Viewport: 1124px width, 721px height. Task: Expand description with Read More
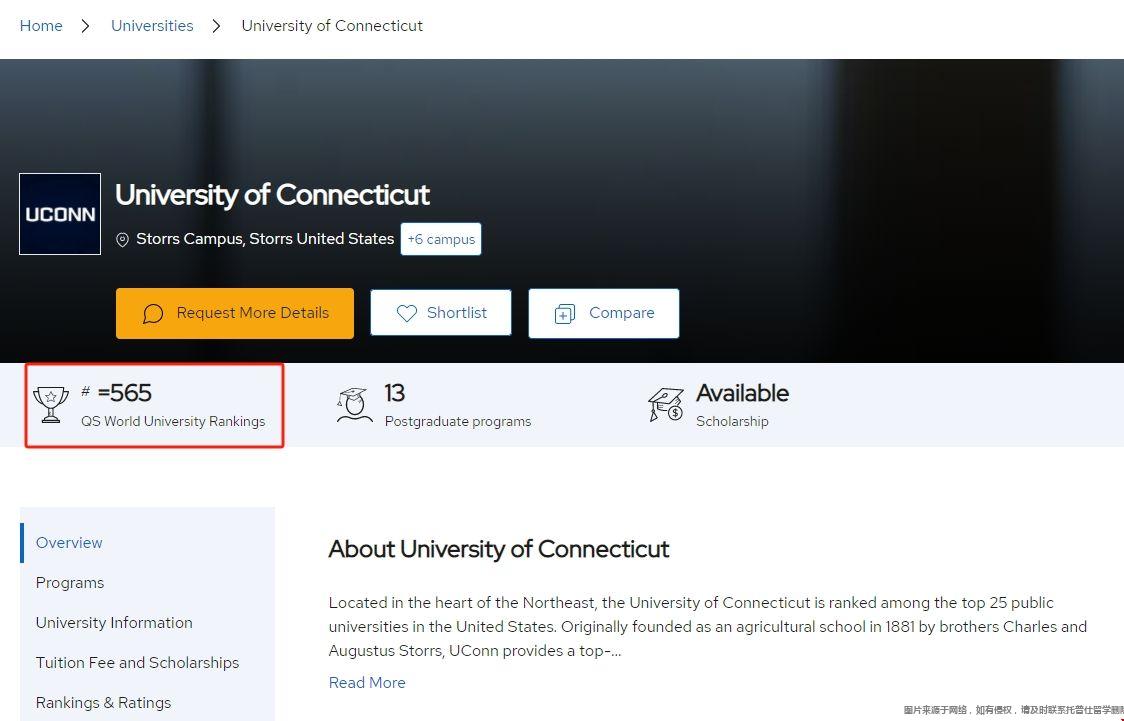coord(367,682)
